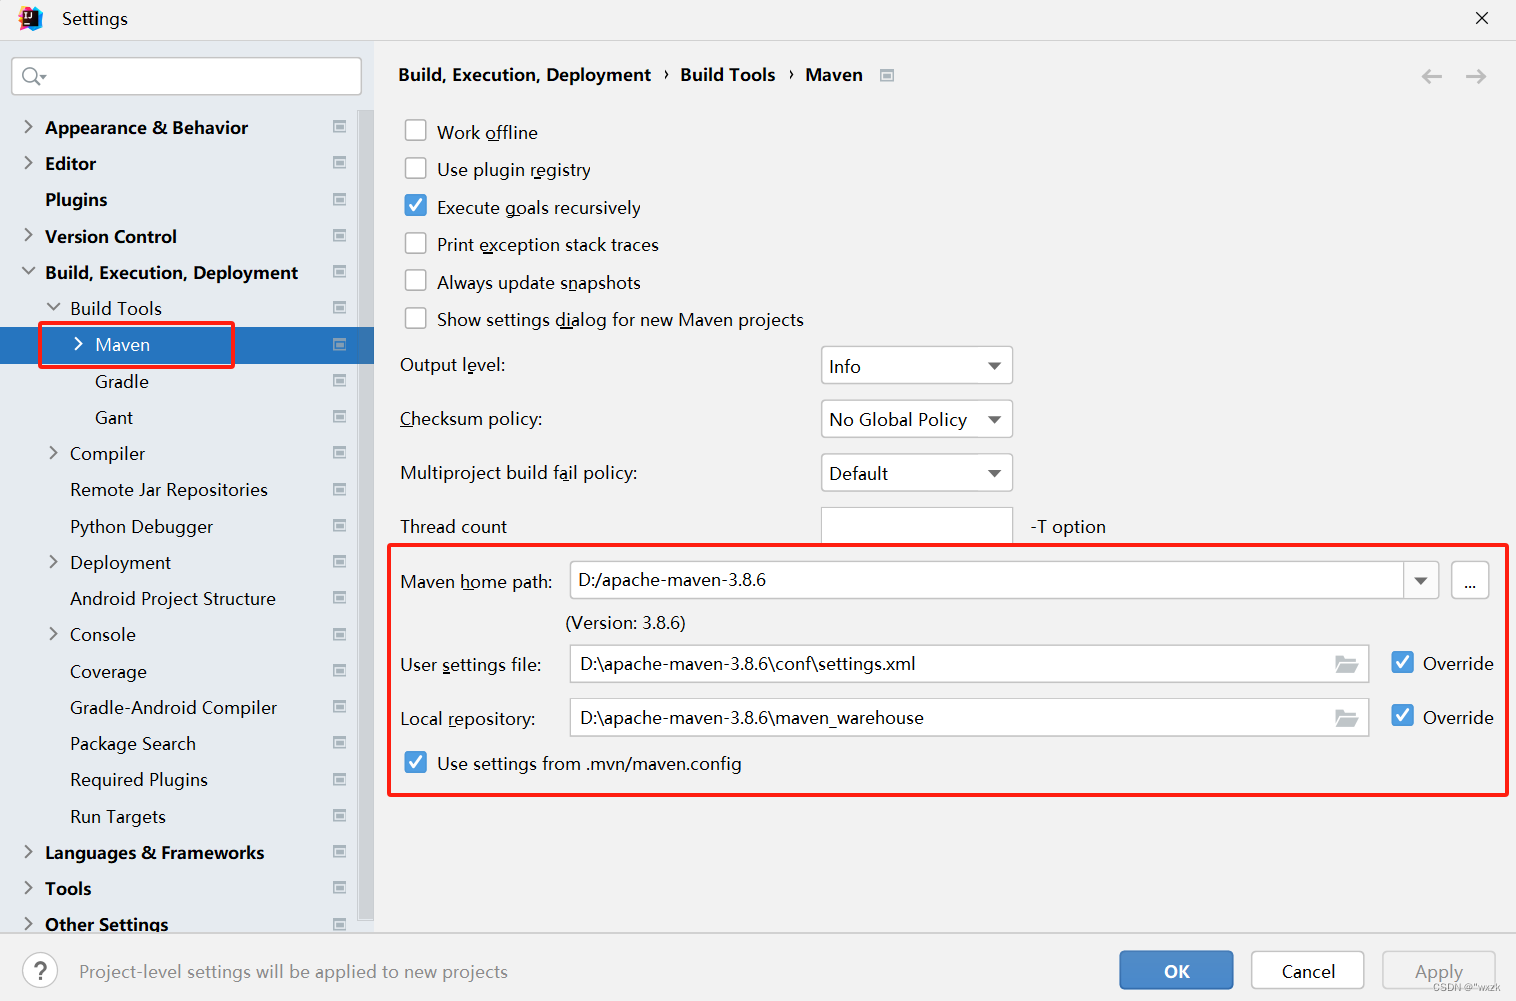The height and width of the screenshot is (1001, 1516).
Task: Expand the Maven tree node
Action: (78, 344)
